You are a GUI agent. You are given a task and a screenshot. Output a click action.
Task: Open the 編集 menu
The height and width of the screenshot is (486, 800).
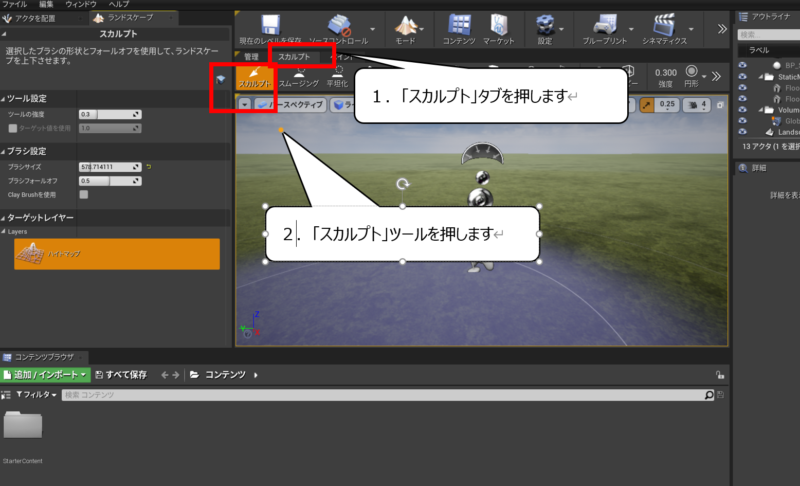46,4
